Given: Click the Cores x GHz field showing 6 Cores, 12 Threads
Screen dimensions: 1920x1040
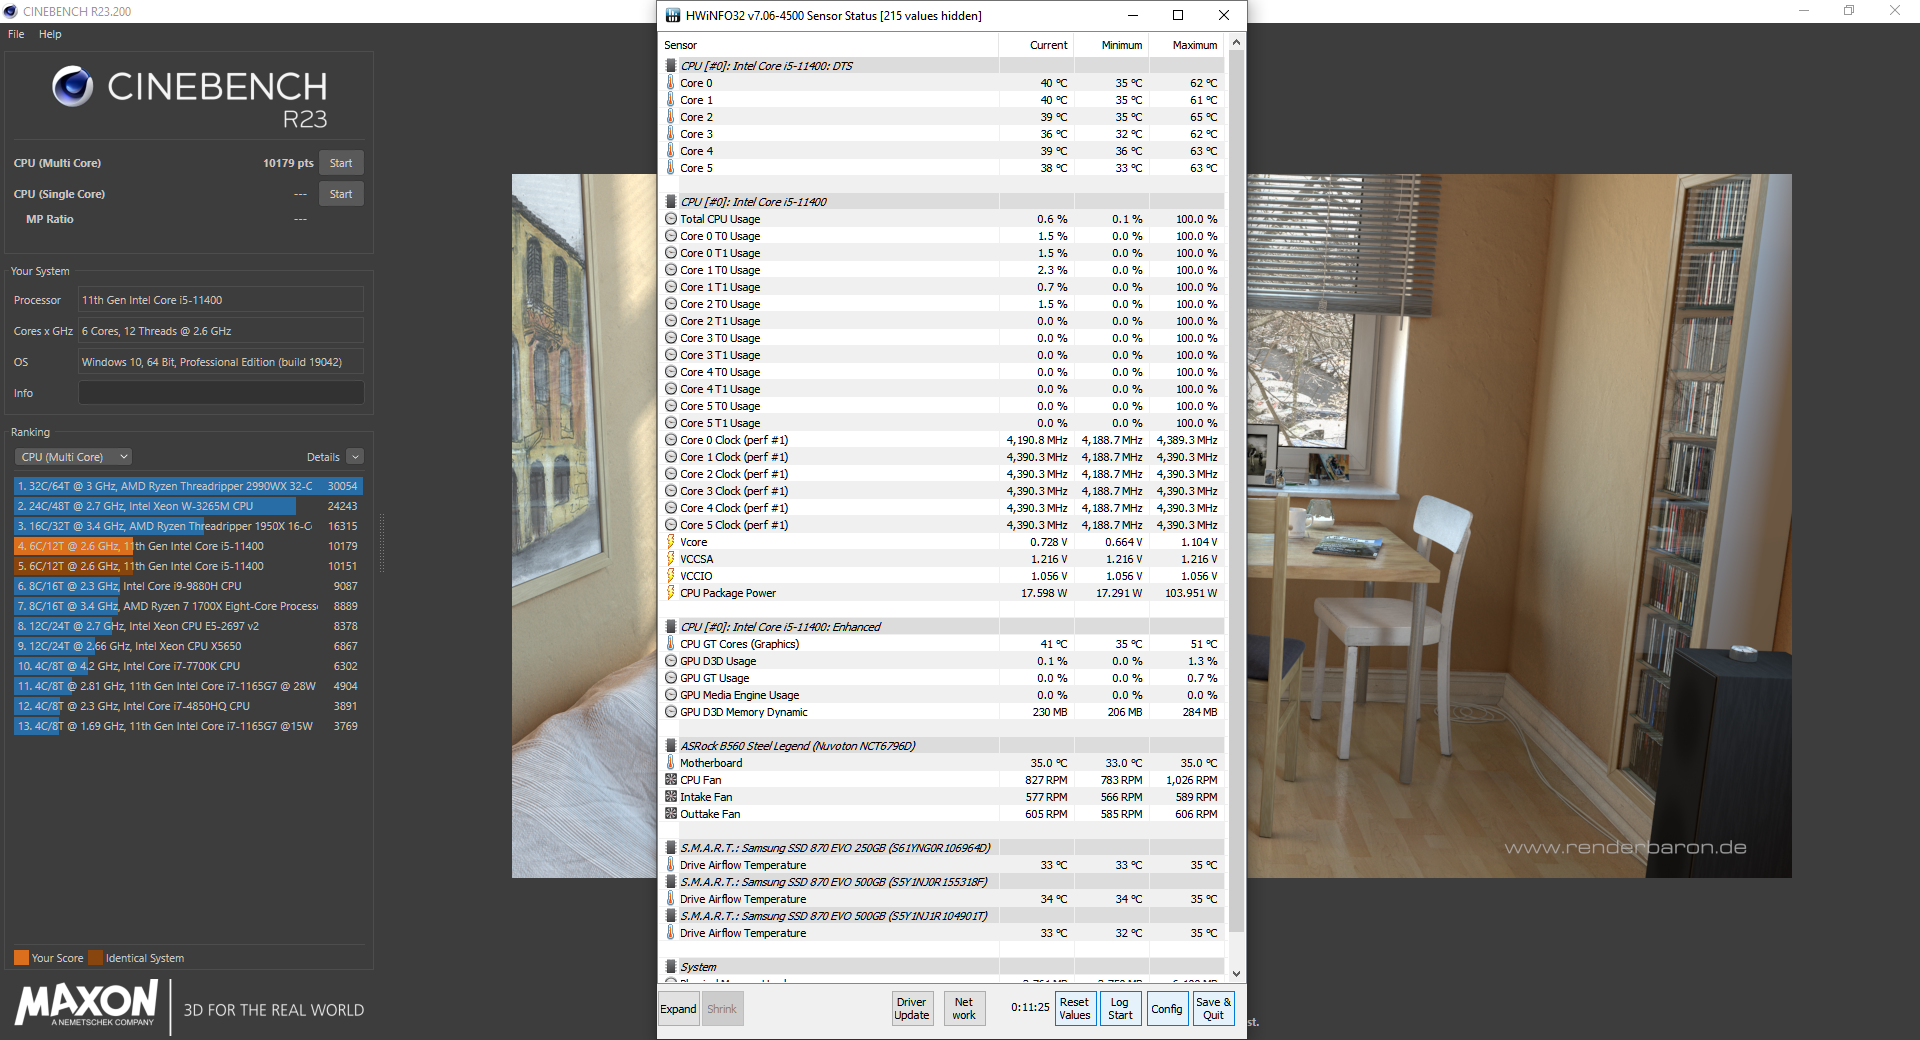Looking at the screenshot, I should 221,331.
